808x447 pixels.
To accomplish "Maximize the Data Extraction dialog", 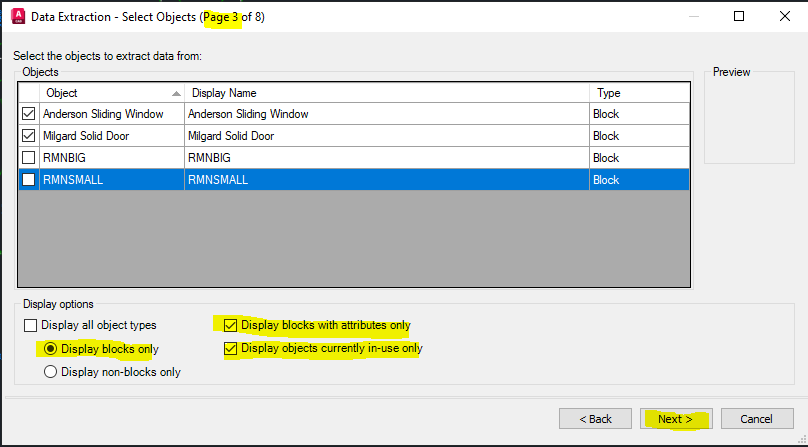I will coord(739,16).
